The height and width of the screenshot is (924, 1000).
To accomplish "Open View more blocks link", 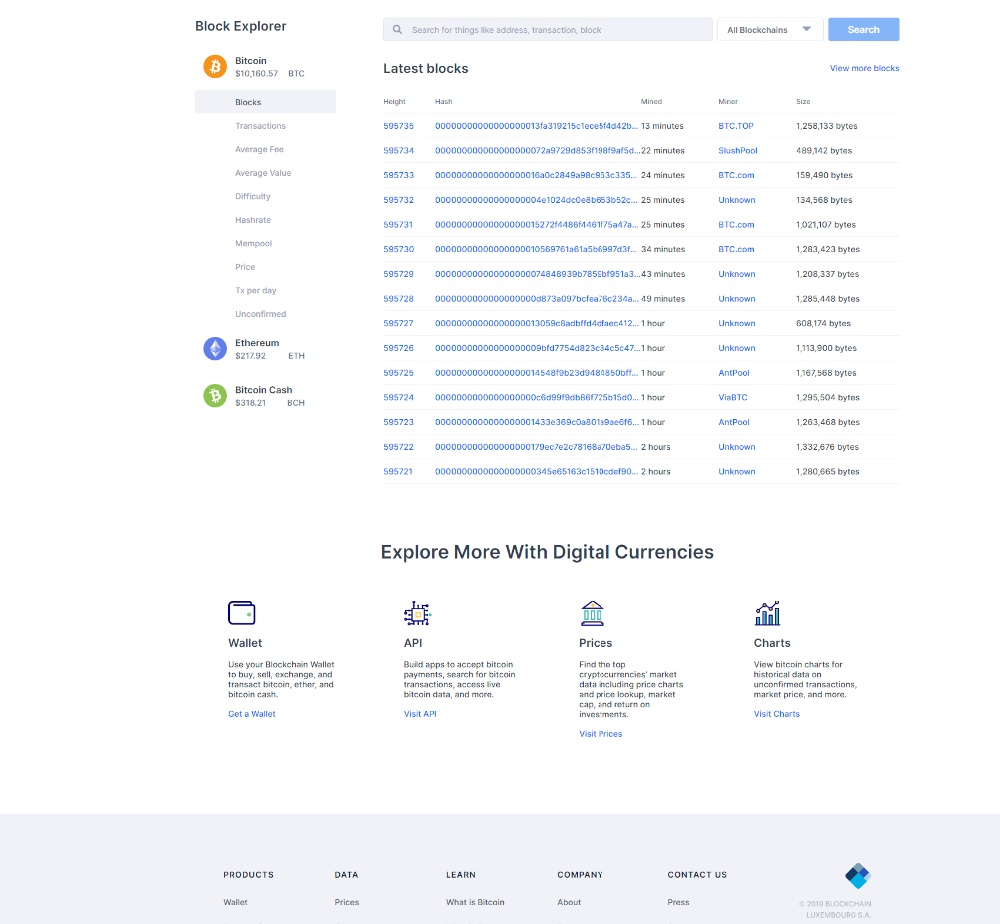I will tap(864, 68).
